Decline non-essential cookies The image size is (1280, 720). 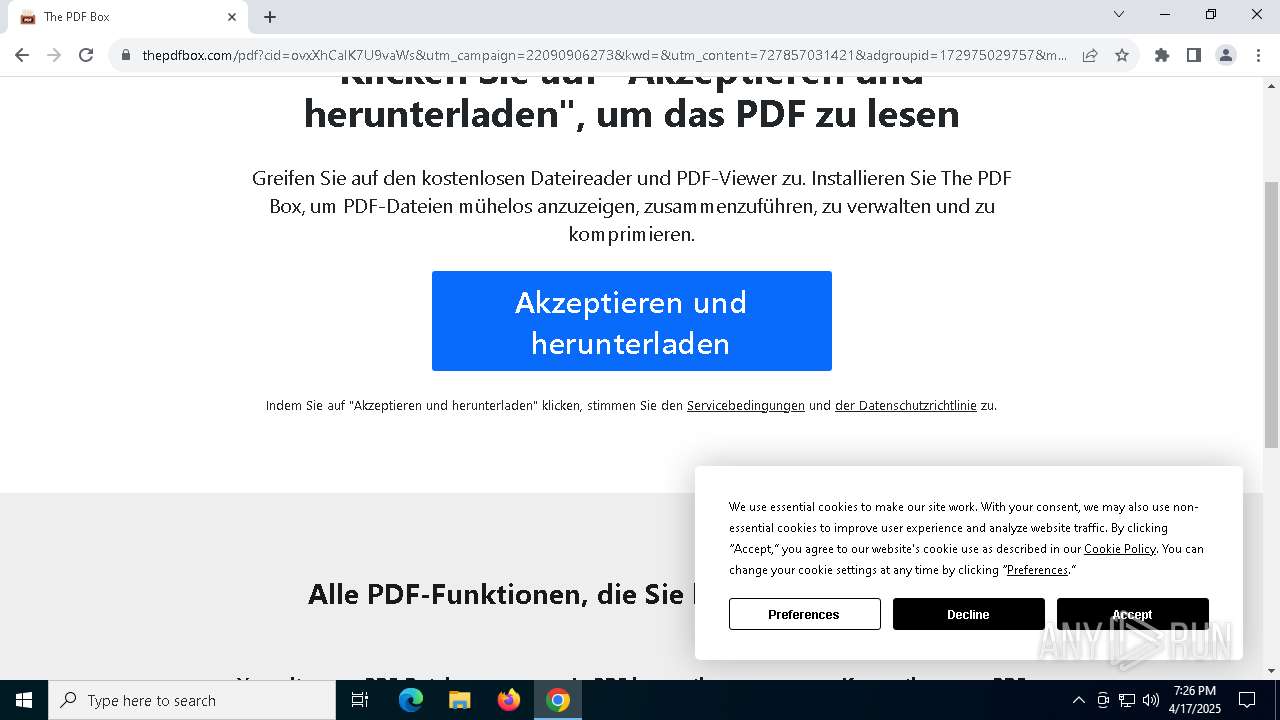click(x=969, y=614)
